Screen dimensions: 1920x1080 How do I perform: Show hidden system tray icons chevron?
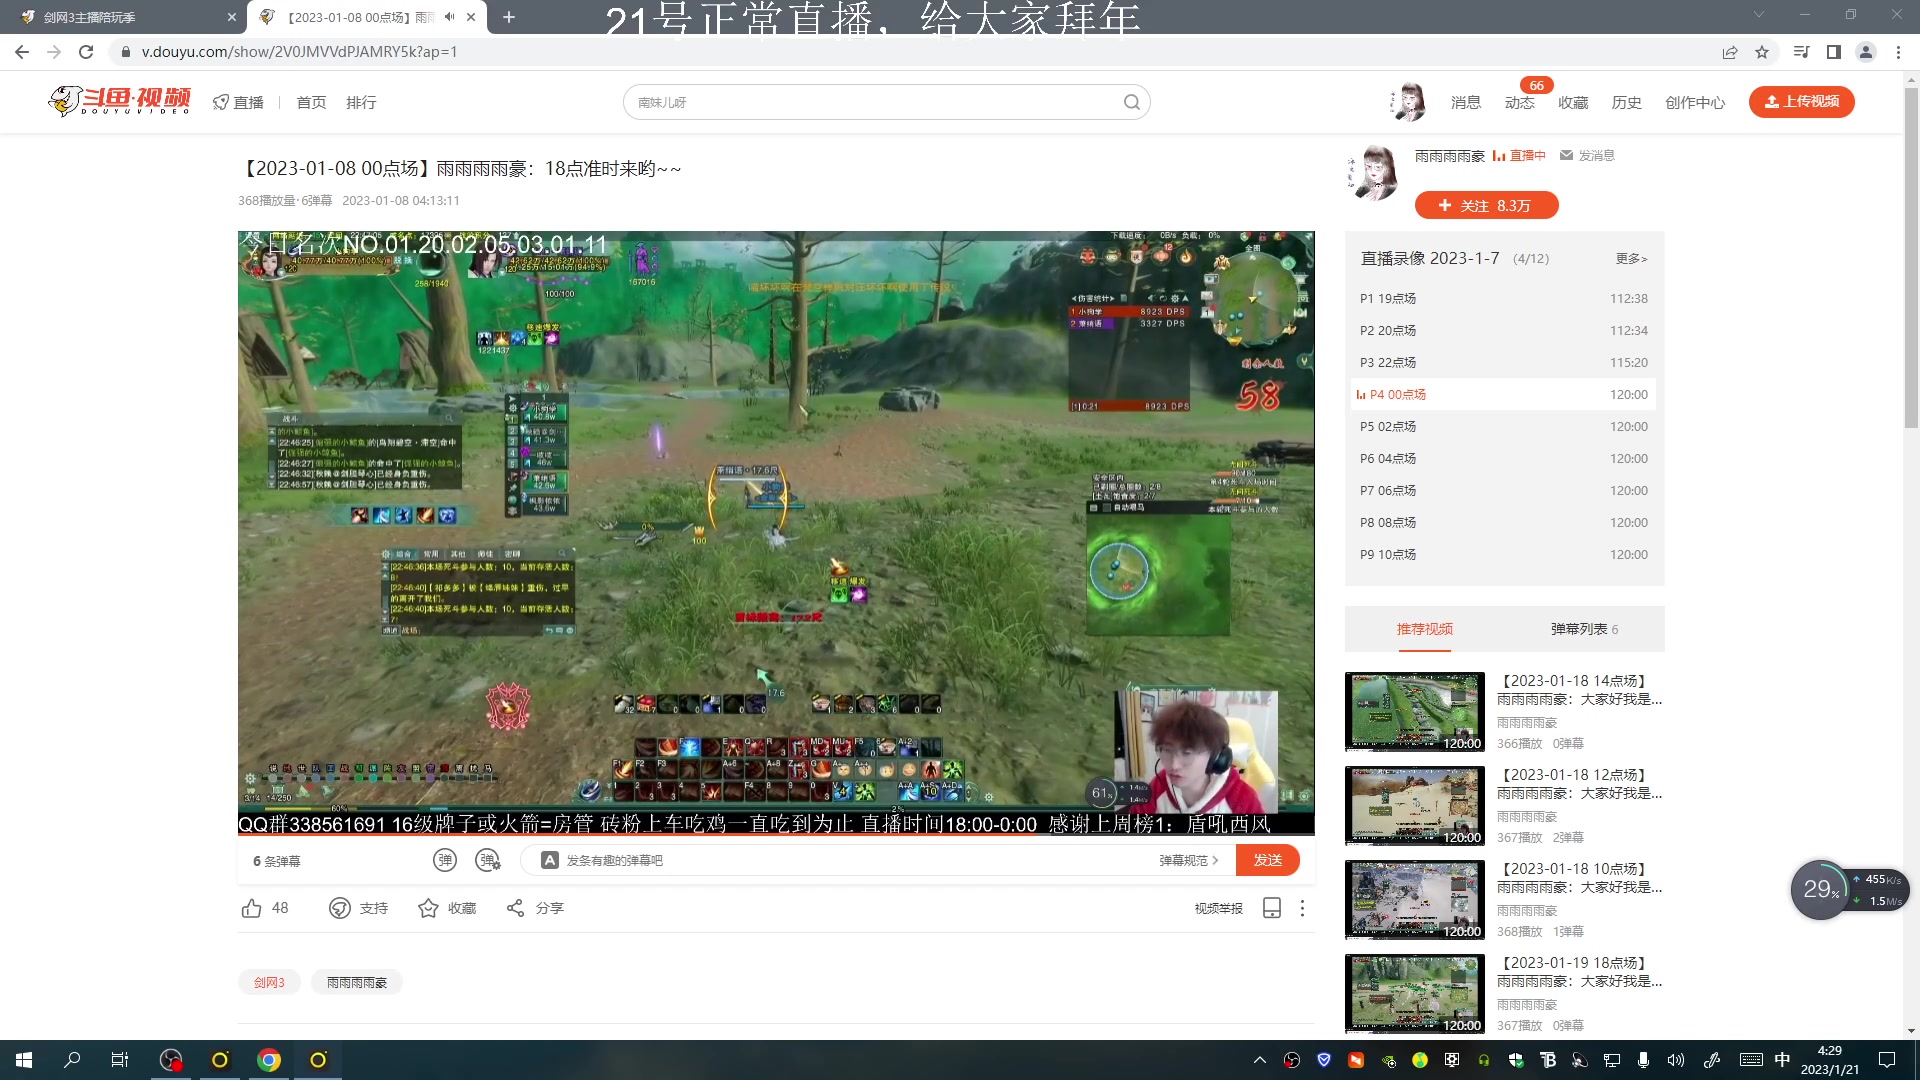tap(1260, 1060)
